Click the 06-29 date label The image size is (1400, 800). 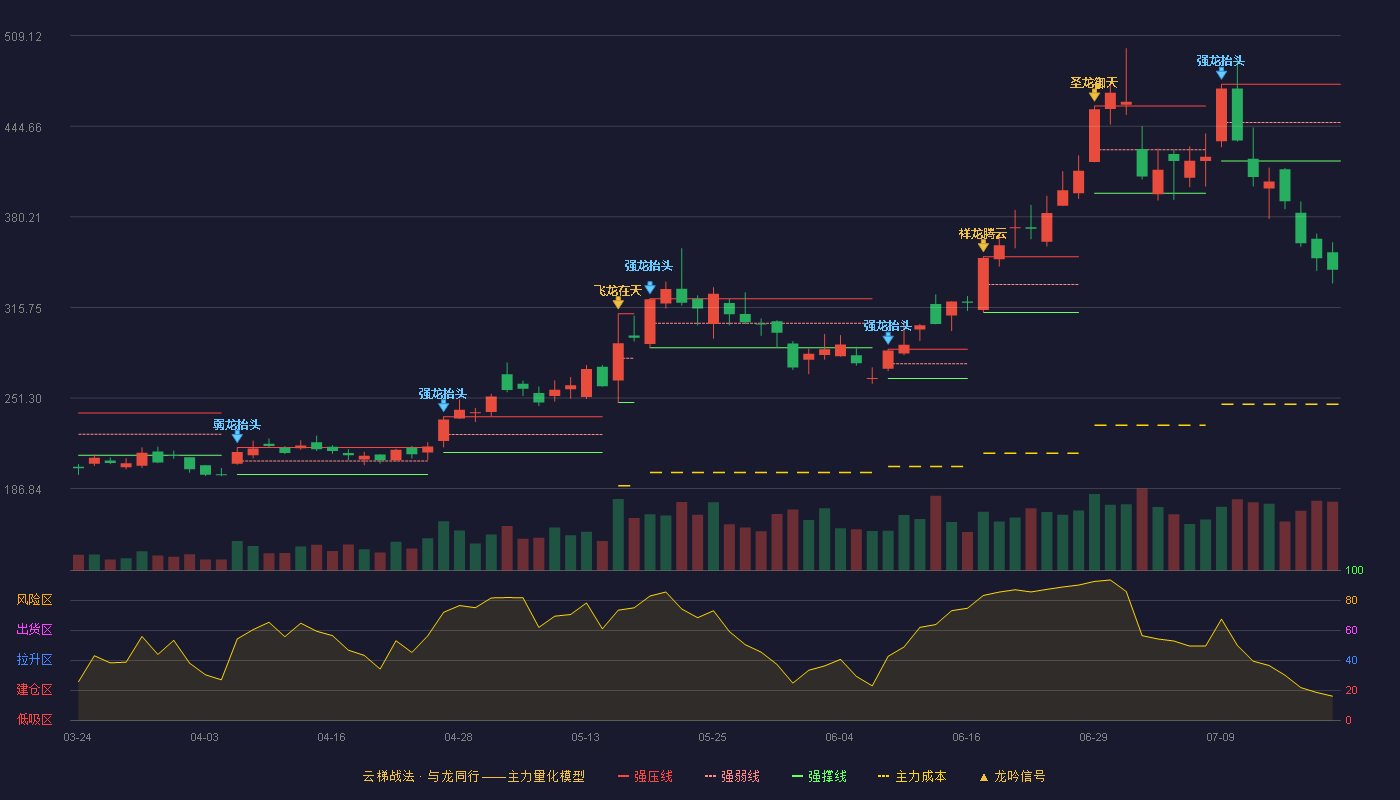click(x=1094, y=737)
